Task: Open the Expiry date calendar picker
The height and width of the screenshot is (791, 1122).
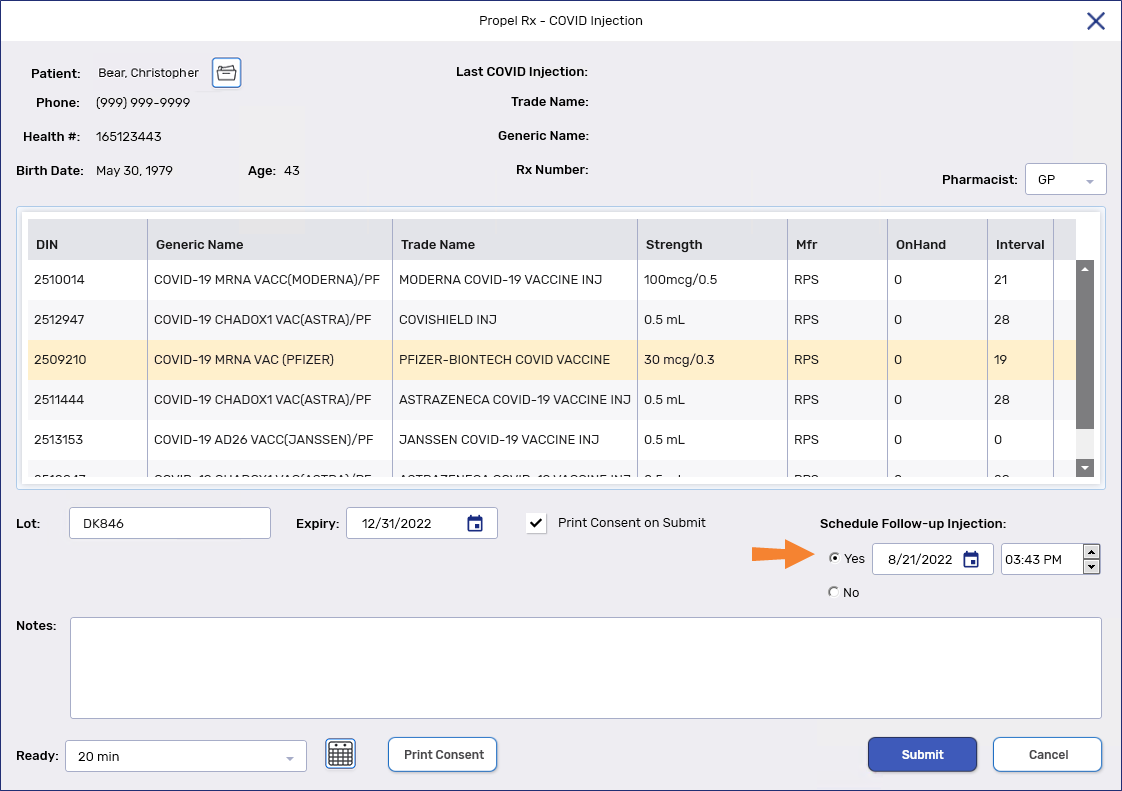Action: (475, 524)
